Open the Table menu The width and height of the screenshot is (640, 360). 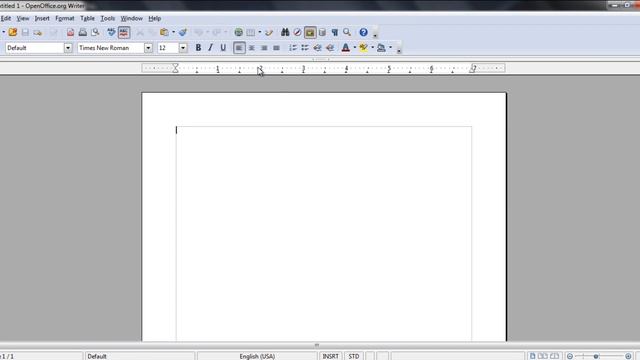(x=87, y=18)
